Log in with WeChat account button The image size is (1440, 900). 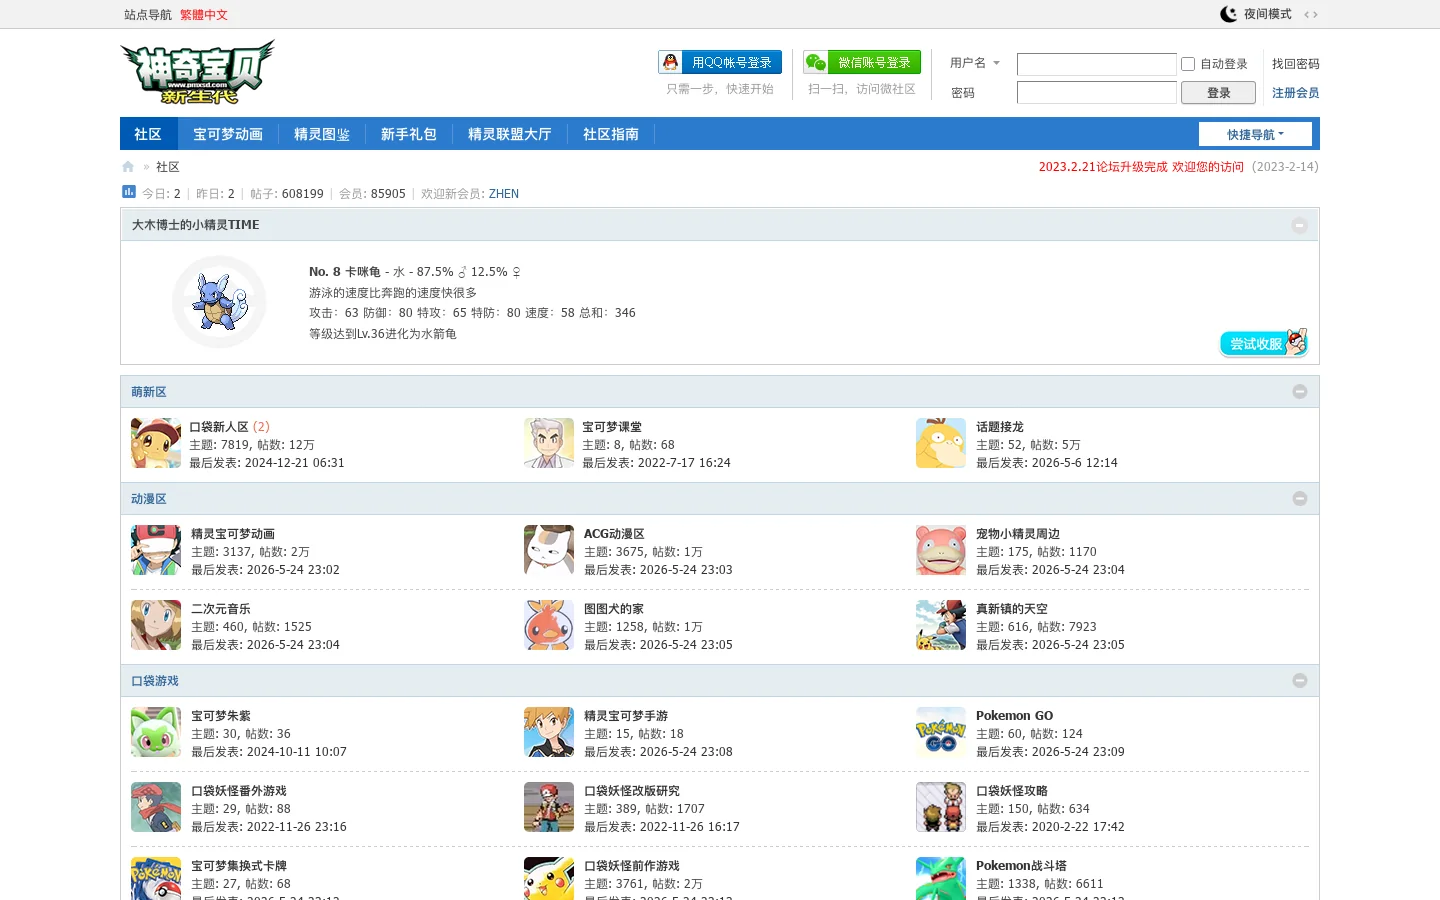(862, 62)
